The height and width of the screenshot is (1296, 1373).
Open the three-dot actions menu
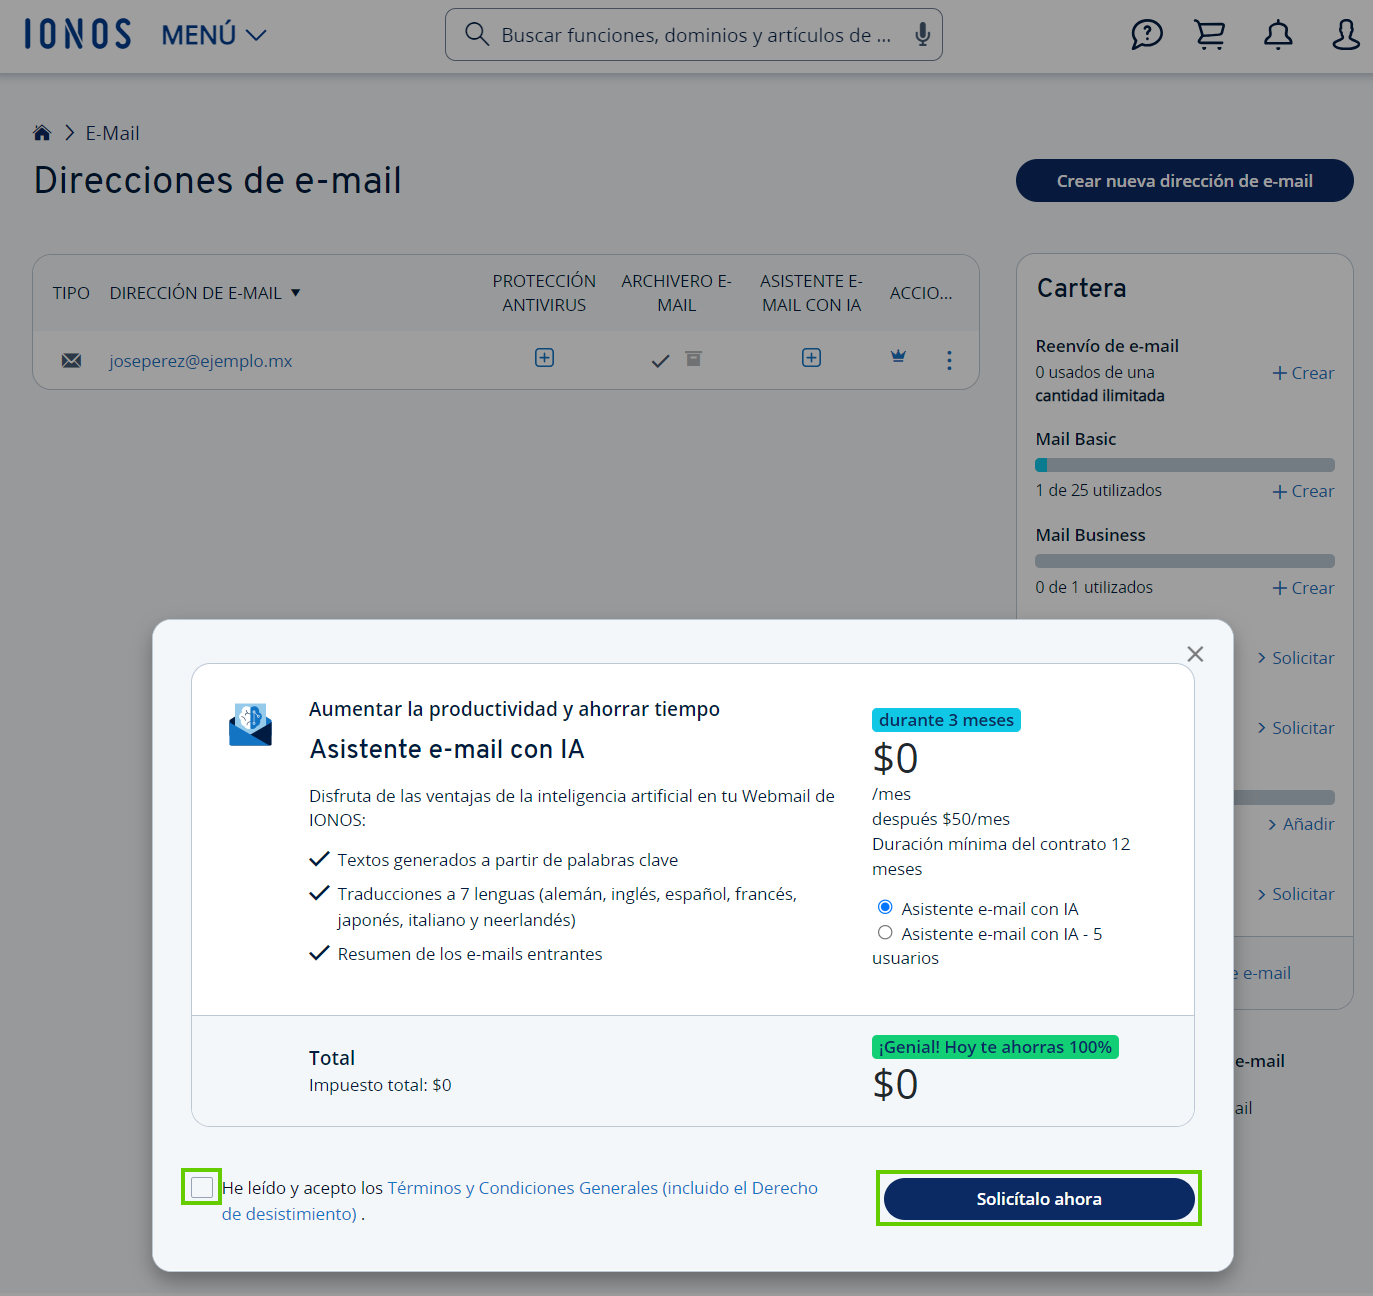coord(949,360)
